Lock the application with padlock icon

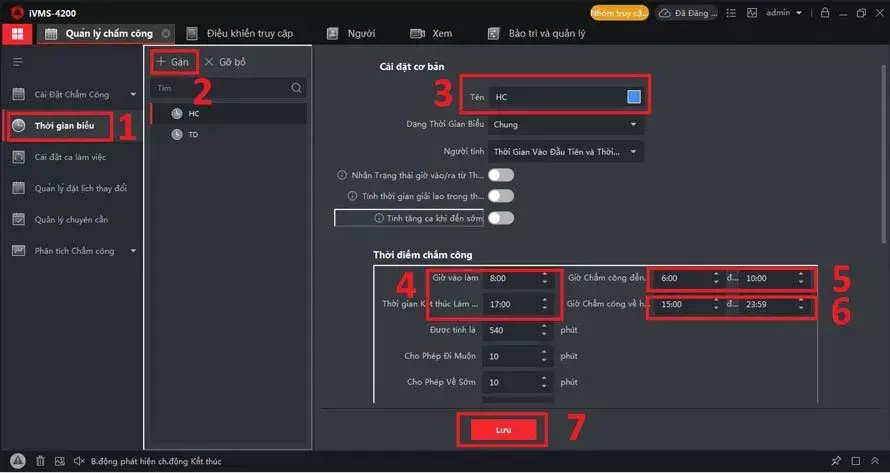[x=825, y=12]
